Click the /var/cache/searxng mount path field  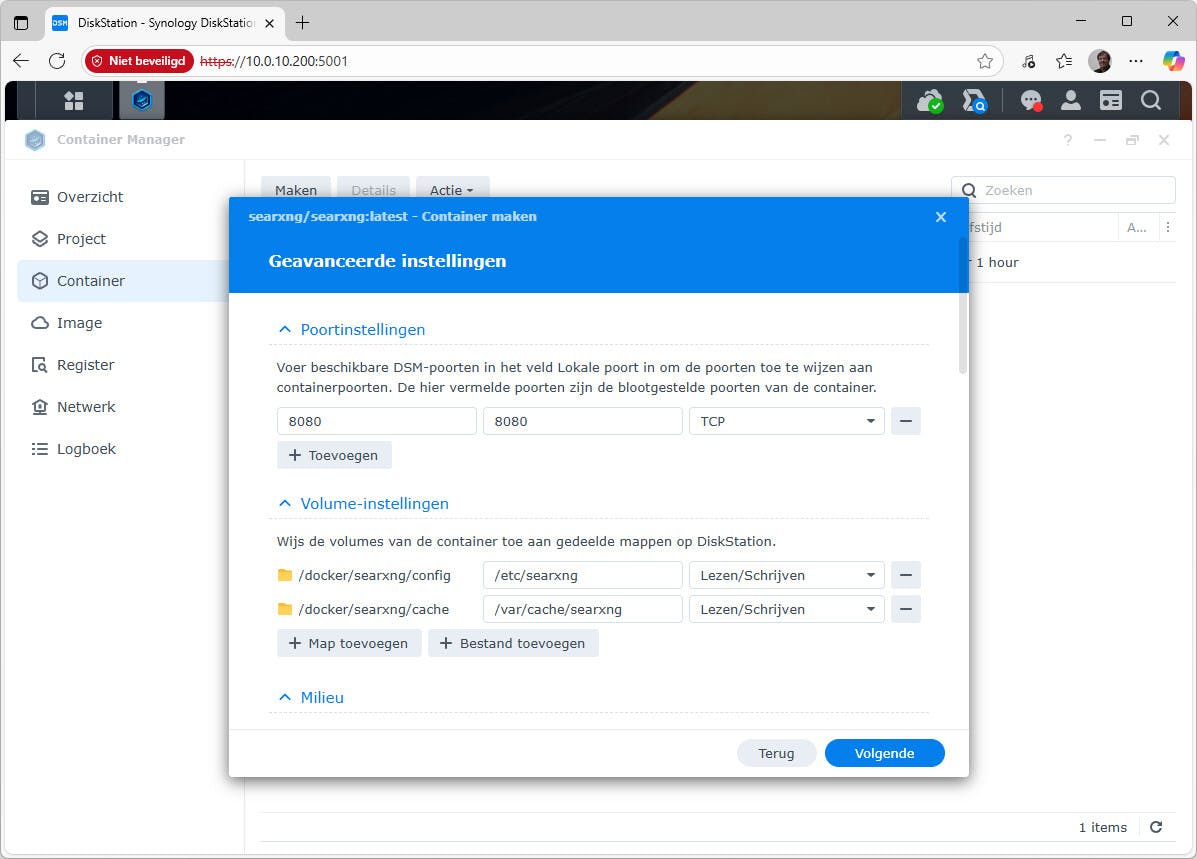click(582, 609)
